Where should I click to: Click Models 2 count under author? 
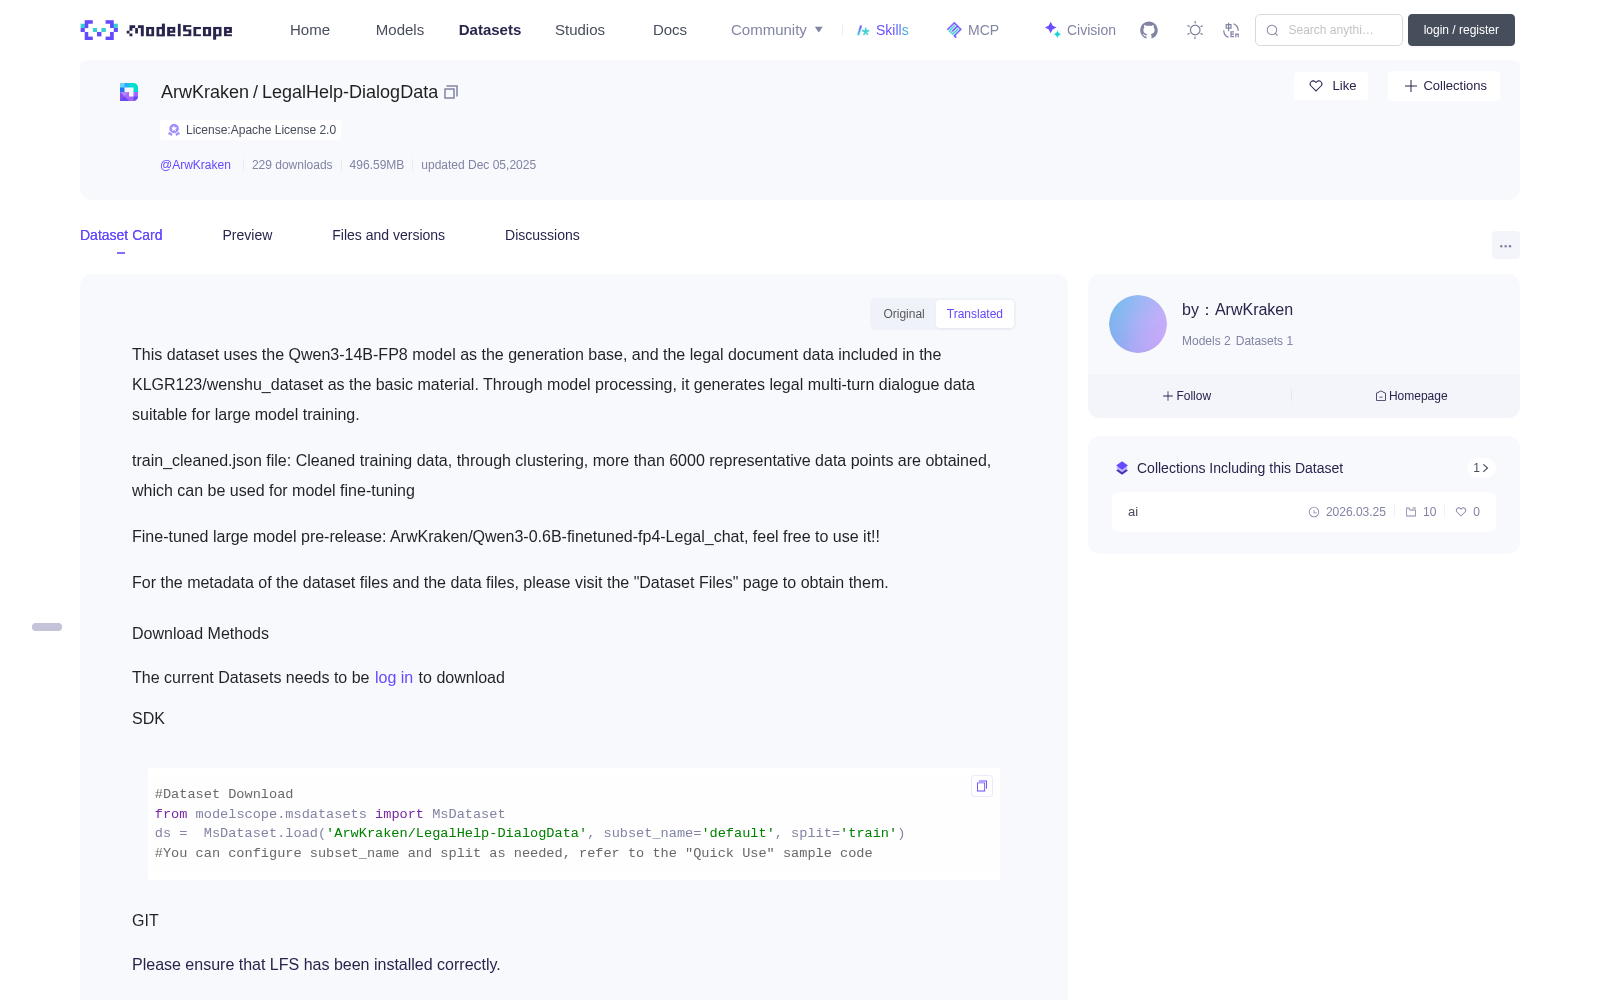pos(1206,341)
